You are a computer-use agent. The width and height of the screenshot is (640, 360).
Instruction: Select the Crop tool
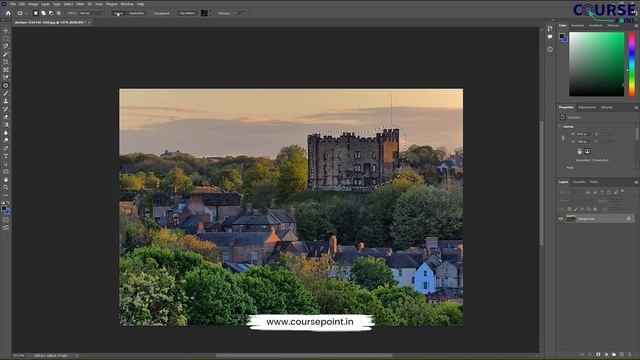6,62
